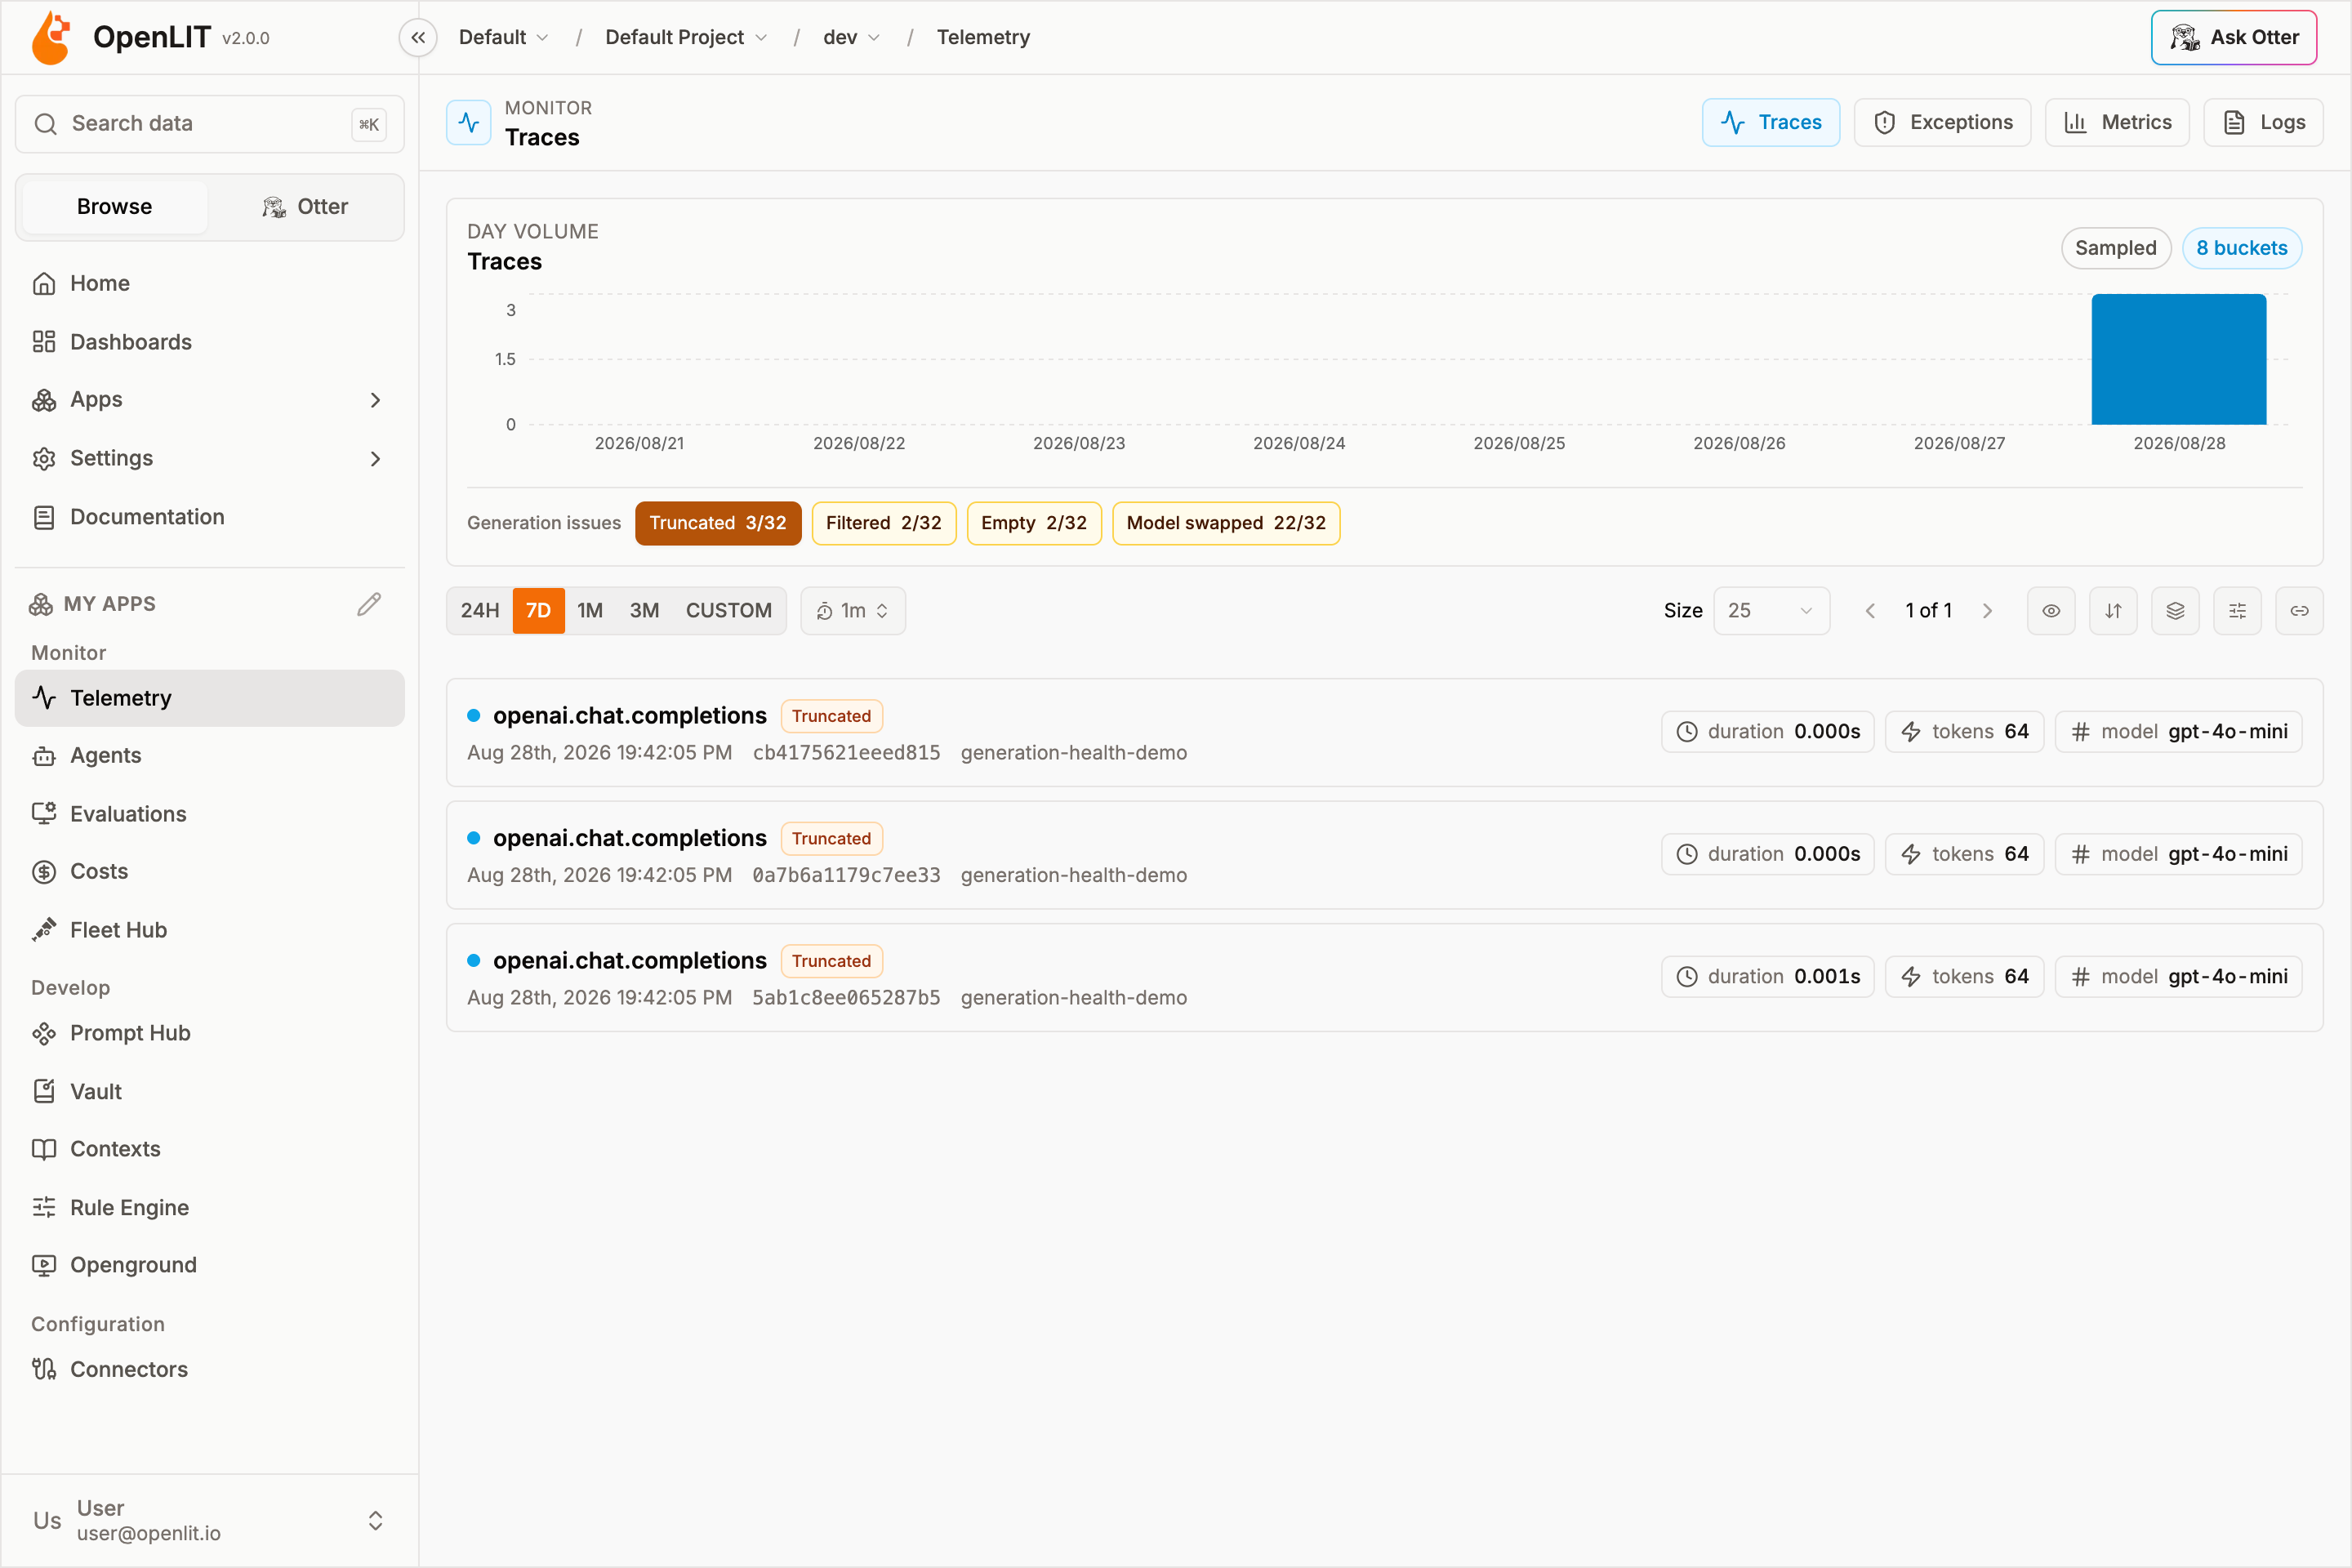Open Connectors in the sidebar

210,1369
